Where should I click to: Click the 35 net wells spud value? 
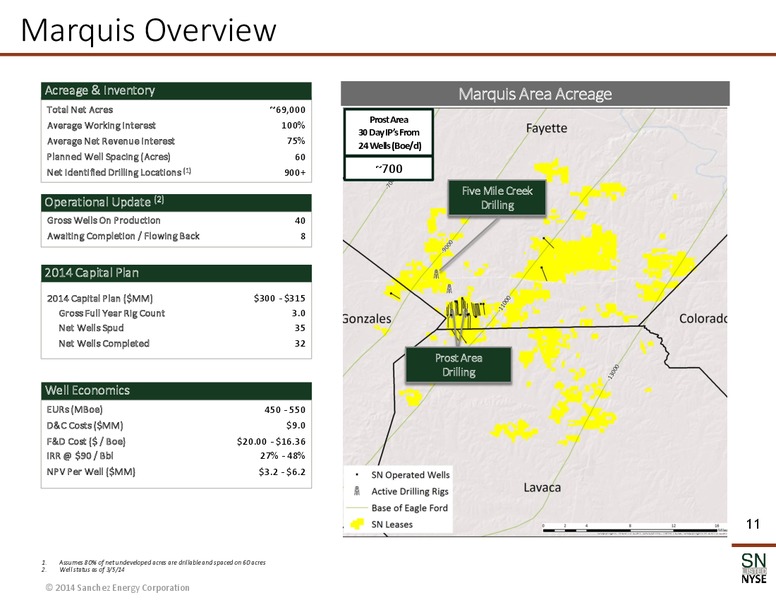(300, 328)
